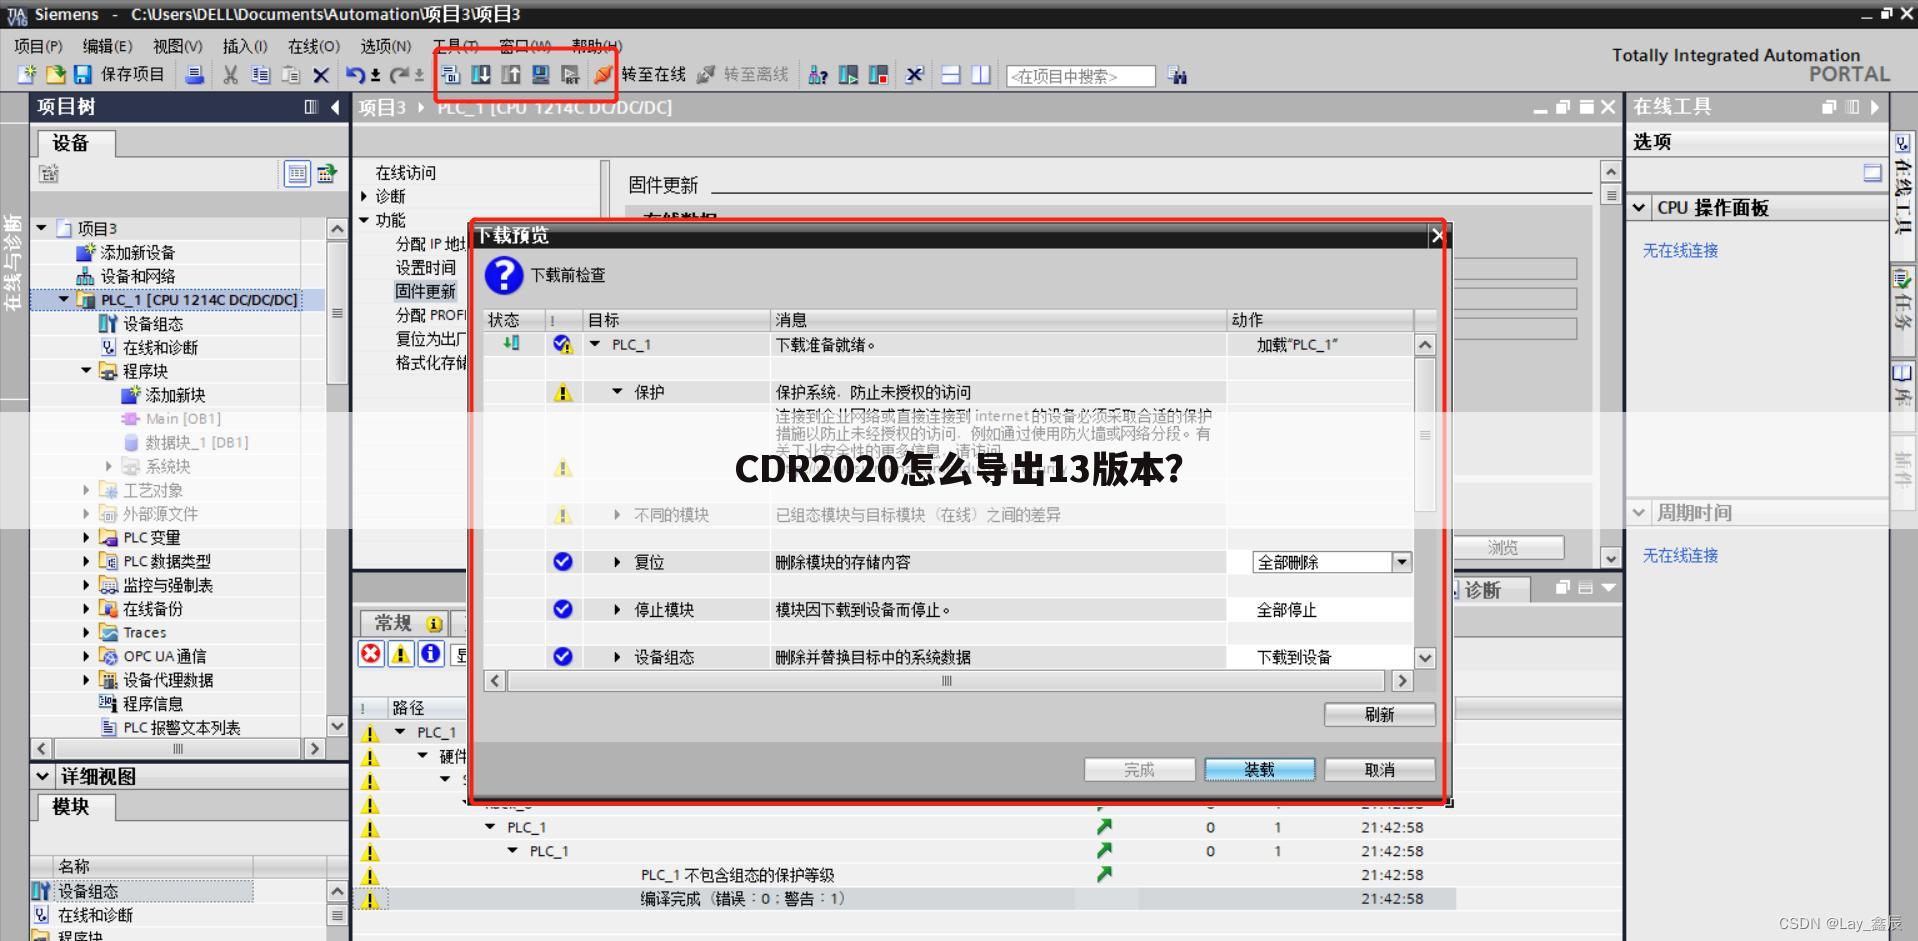Open the 全部删除 action dropdown
This screenshot has height=941, width=1918.
pyautogui.click(x=1401, y=562)
